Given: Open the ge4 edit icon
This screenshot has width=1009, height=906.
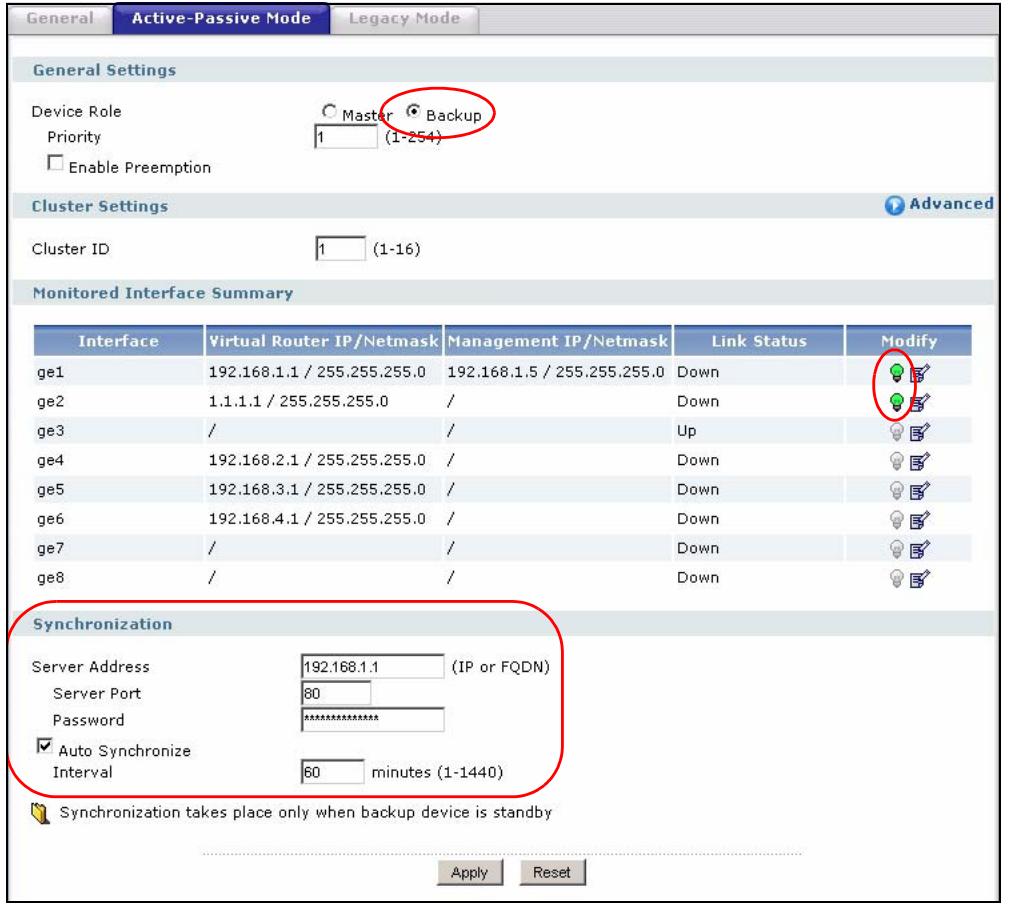Looking at the screenshot, I should pos(920,462).
